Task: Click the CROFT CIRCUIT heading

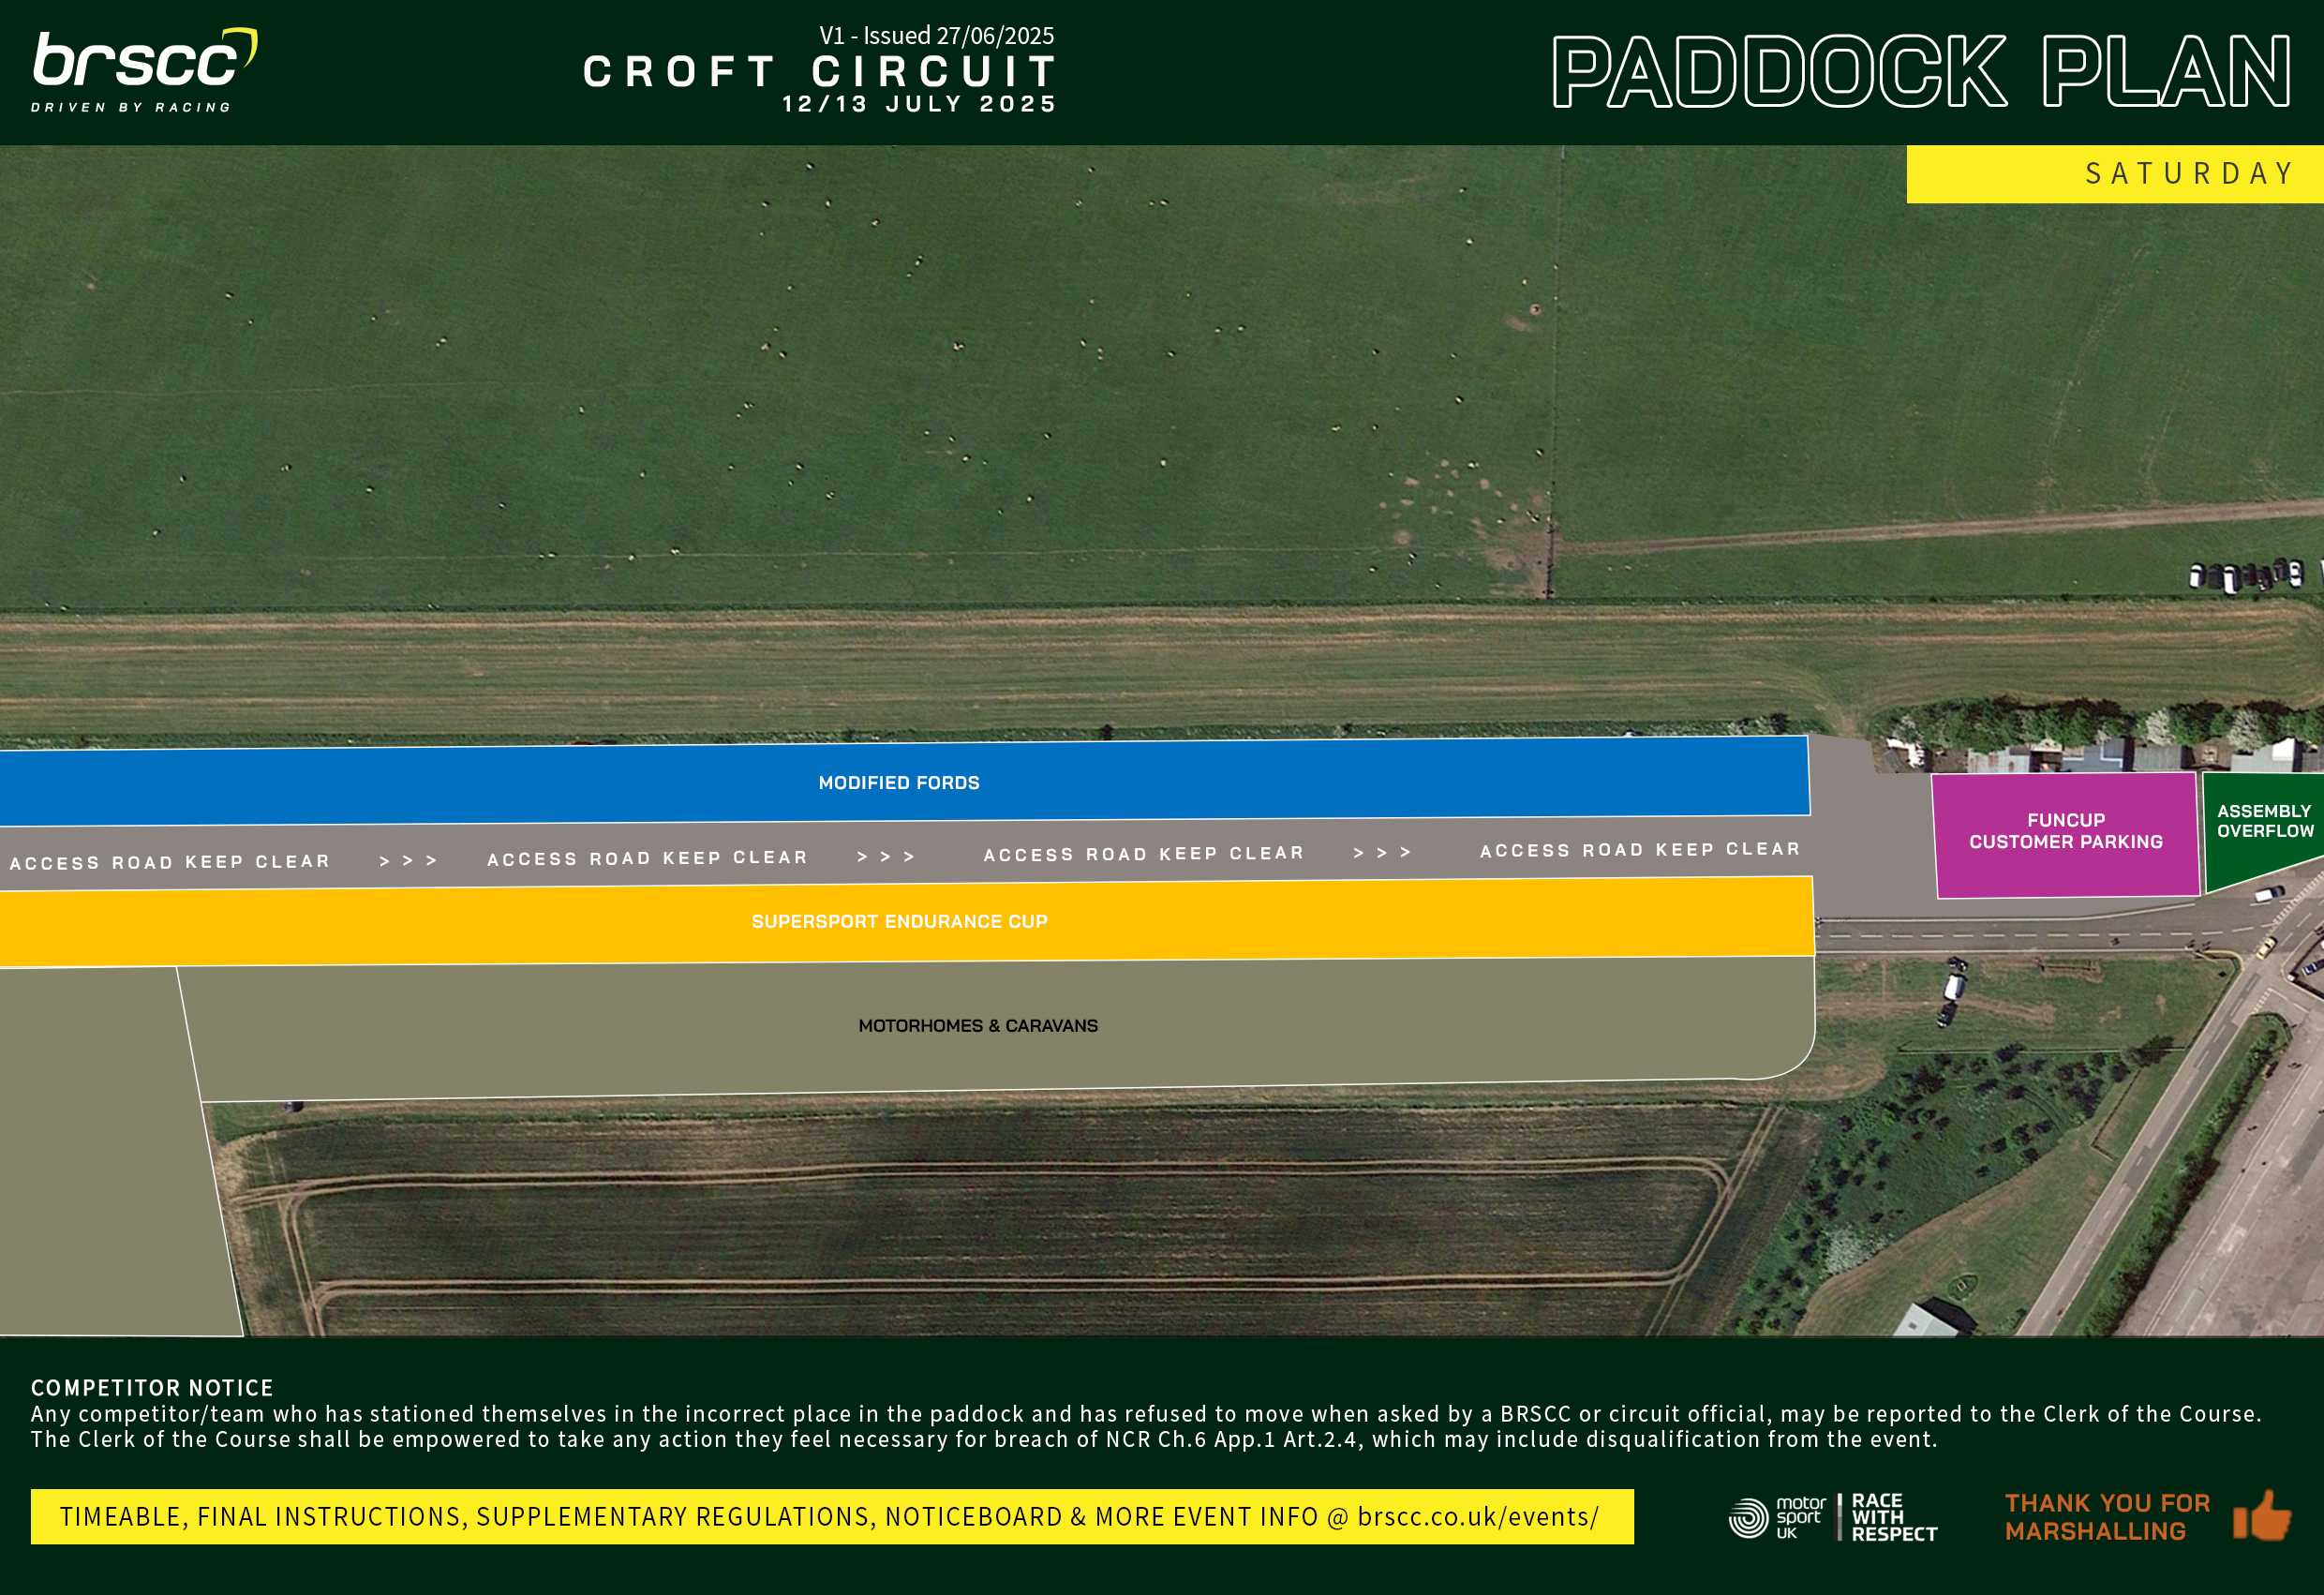Action: [819, 71]
